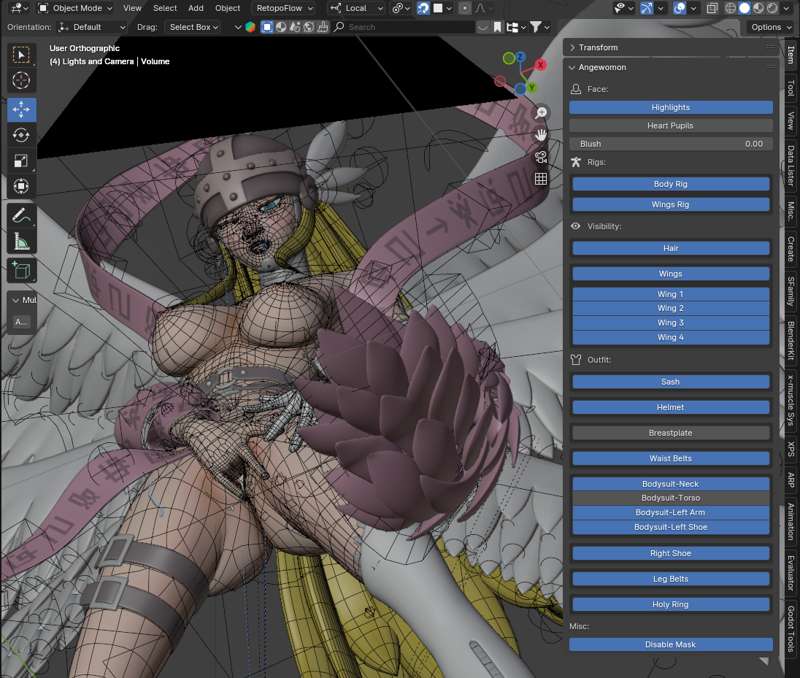Expand the Transform panel
The width and height of the screenshot is (800, 678).
[x=598, y=47]
